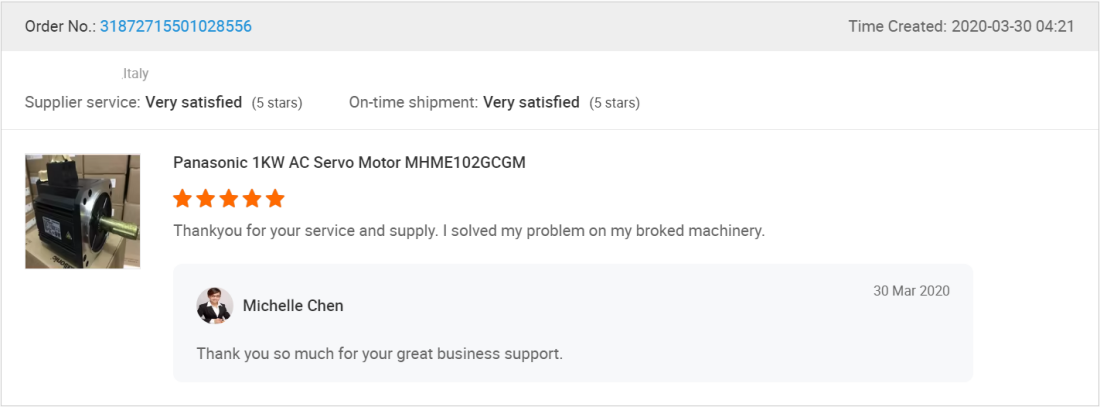Click the reply date 30 Mar 2020
The image size is (1100, 407).
click(x=911, y=291)
